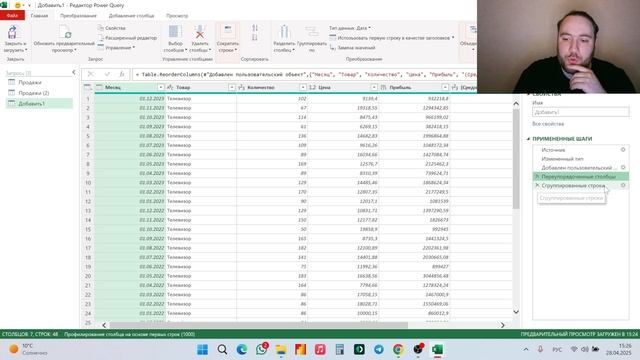Collapse the queries pane with chevron
The height and width of the screenshot is (360, 640).
point(74,72)
